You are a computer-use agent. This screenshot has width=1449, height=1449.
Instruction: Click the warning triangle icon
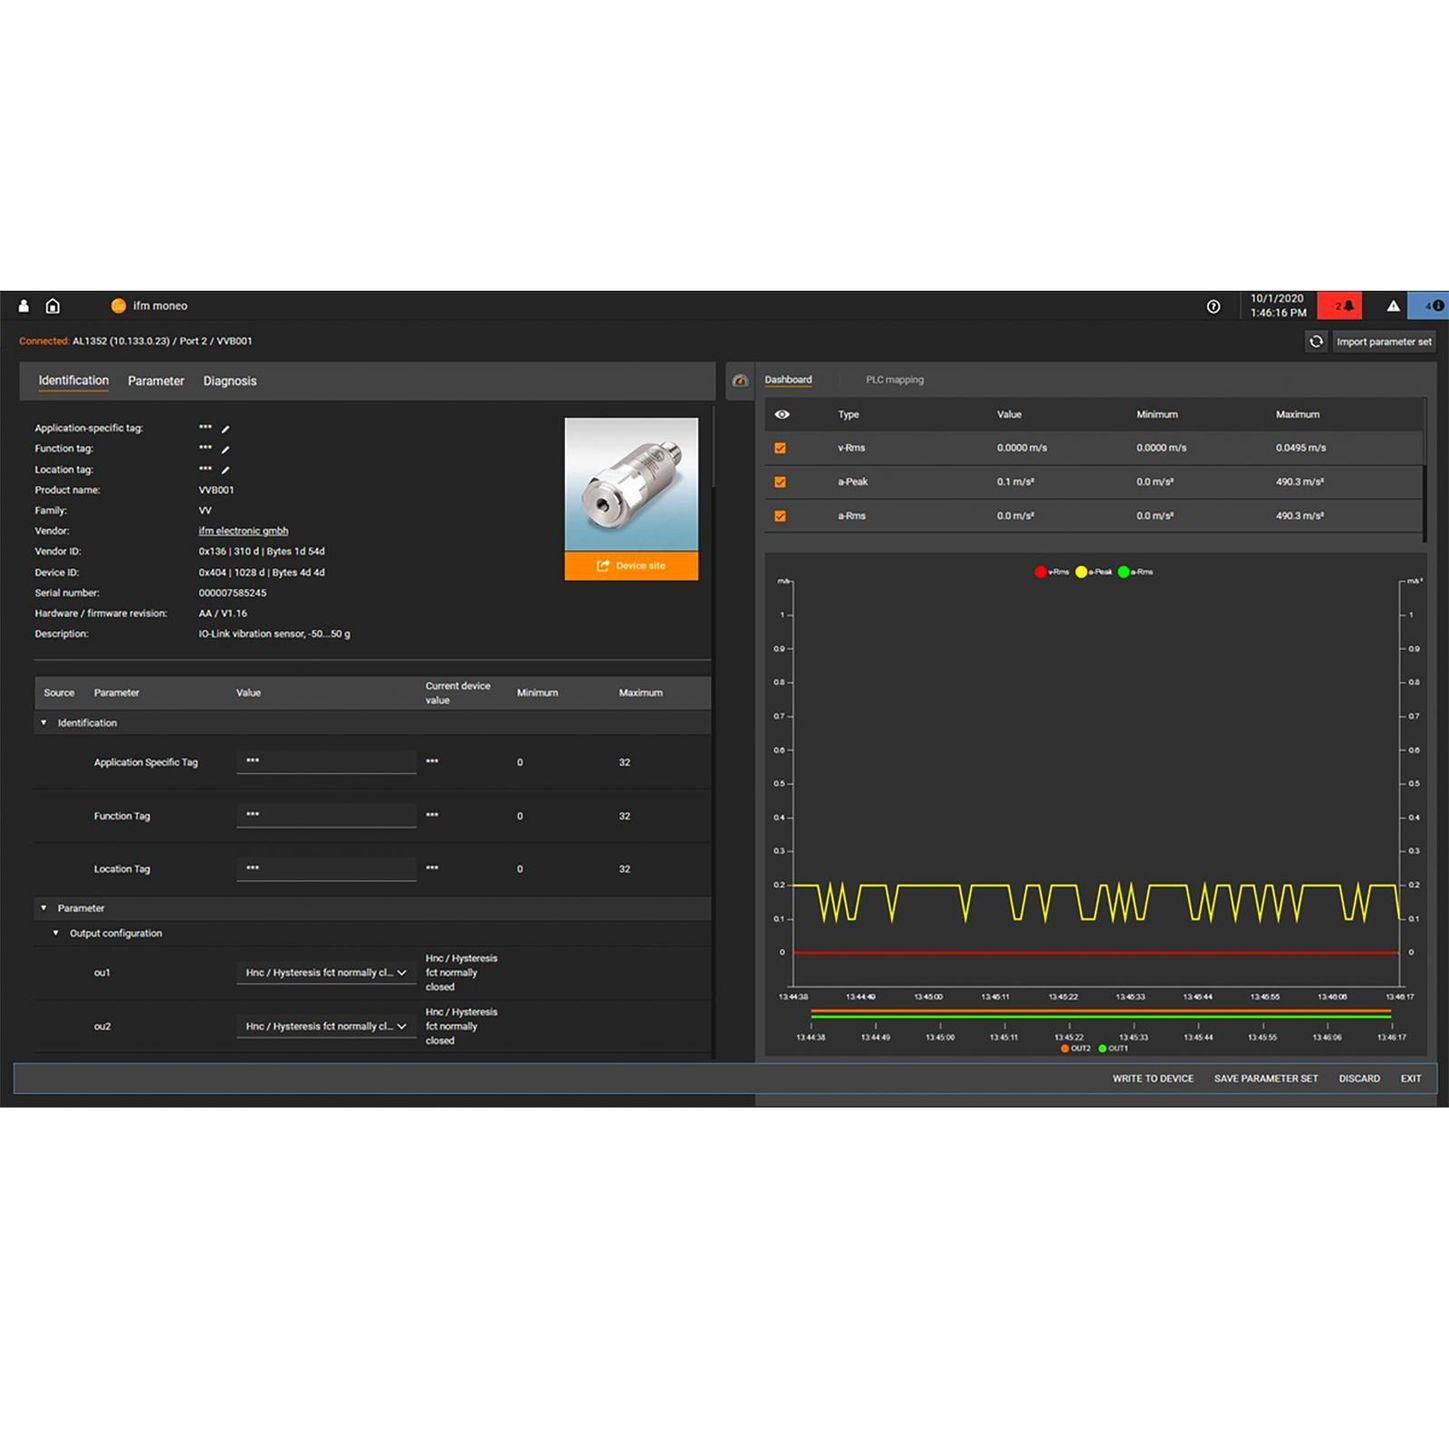(1392, 306)
